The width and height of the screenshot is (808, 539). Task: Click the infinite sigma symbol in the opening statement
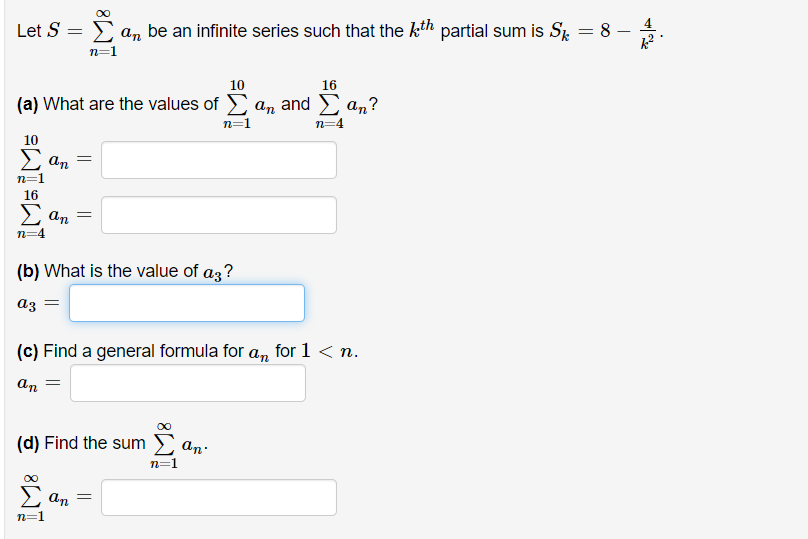click(x=103, y=32)
